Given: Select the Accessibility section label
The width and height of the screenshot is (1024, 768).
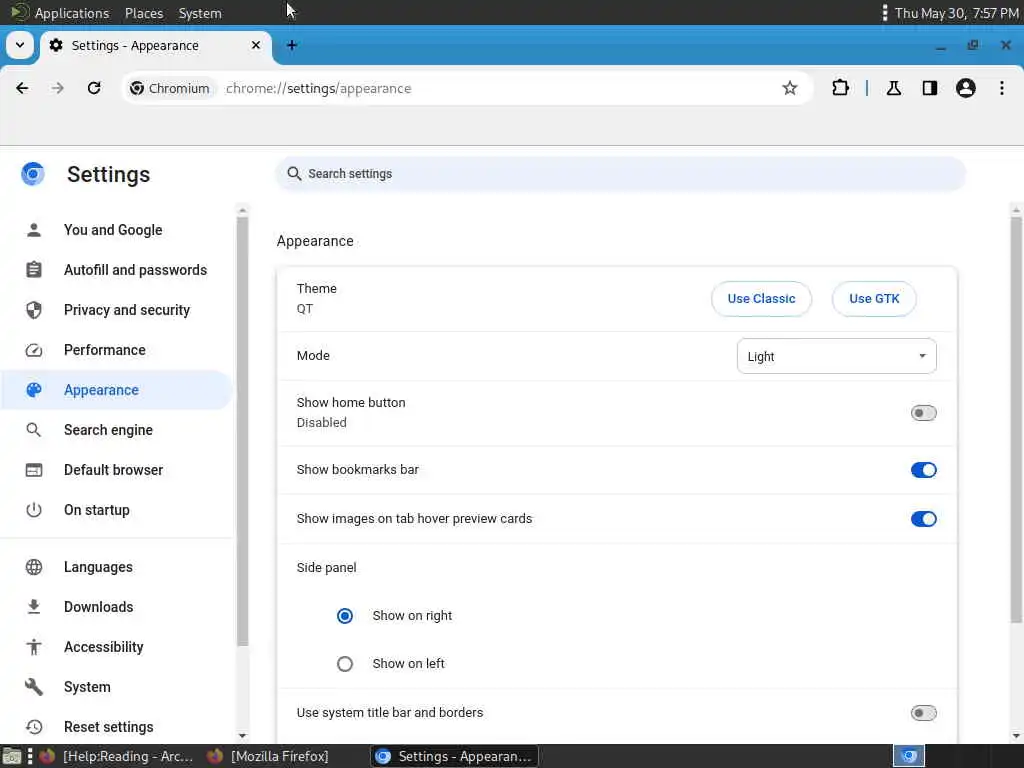Looking at the screenshot, I should [104, 647].
